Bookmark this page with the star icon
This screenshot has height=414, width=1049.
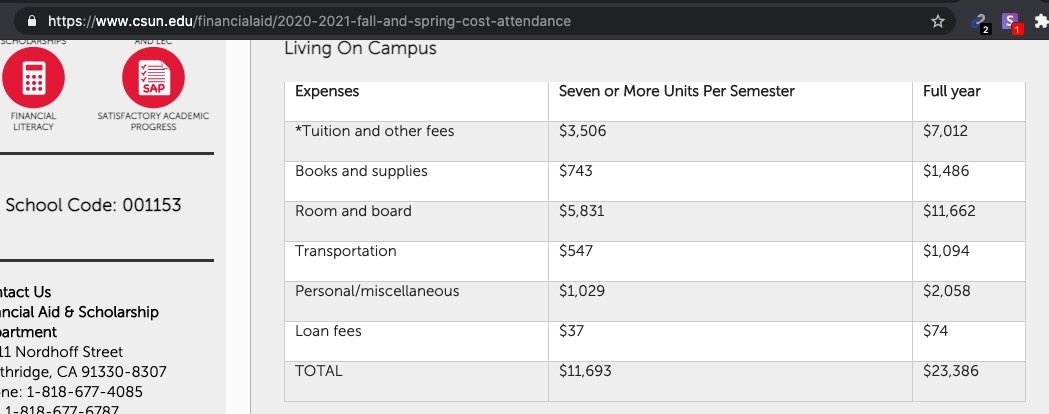(x=937, y=20)
